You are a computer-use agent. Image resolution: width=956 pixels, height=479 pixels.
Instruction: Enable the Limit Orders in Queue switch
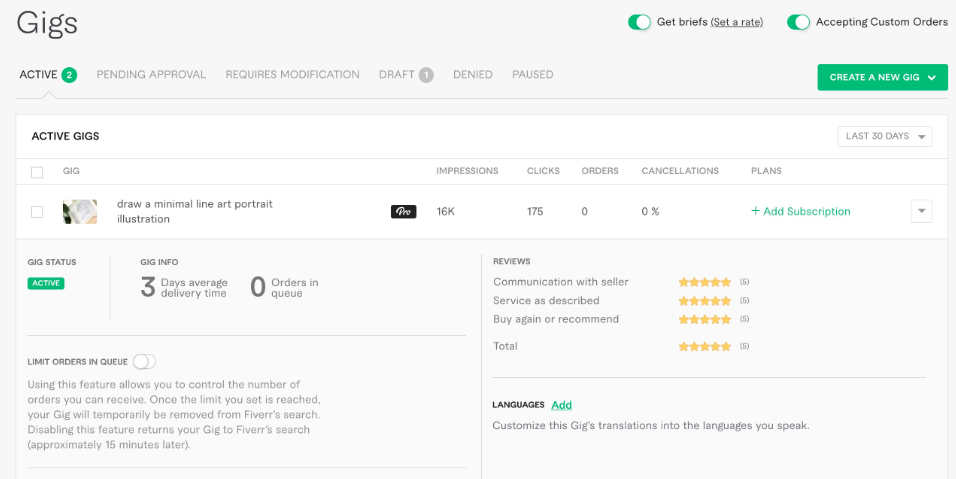[x=144, y=361]
